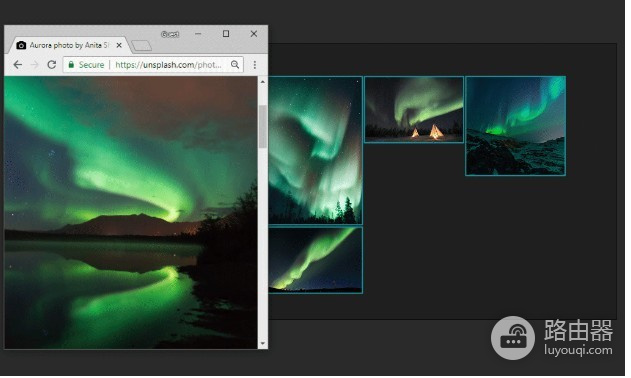Viewport: 631px width, 378px height.
Task: Click the magnifier zoom icon in address bar
Action: (x=235, y=64)
